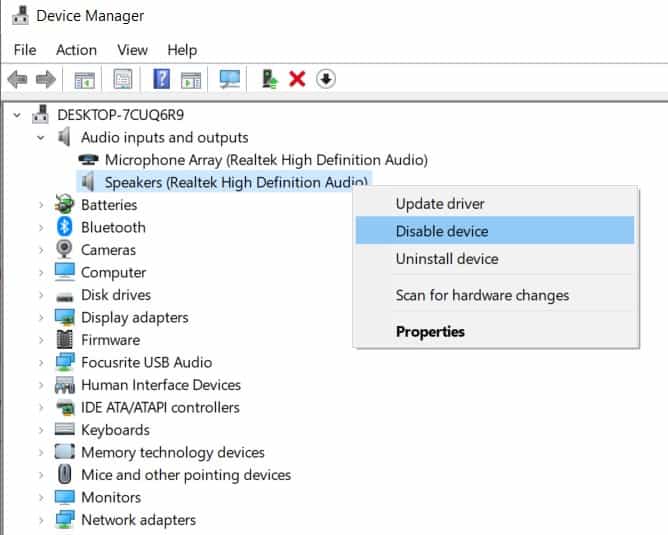Click the Scan for hardware changes monitor icon
The width and height of the screenshot is (668, 535).
(x=230, y=79)
